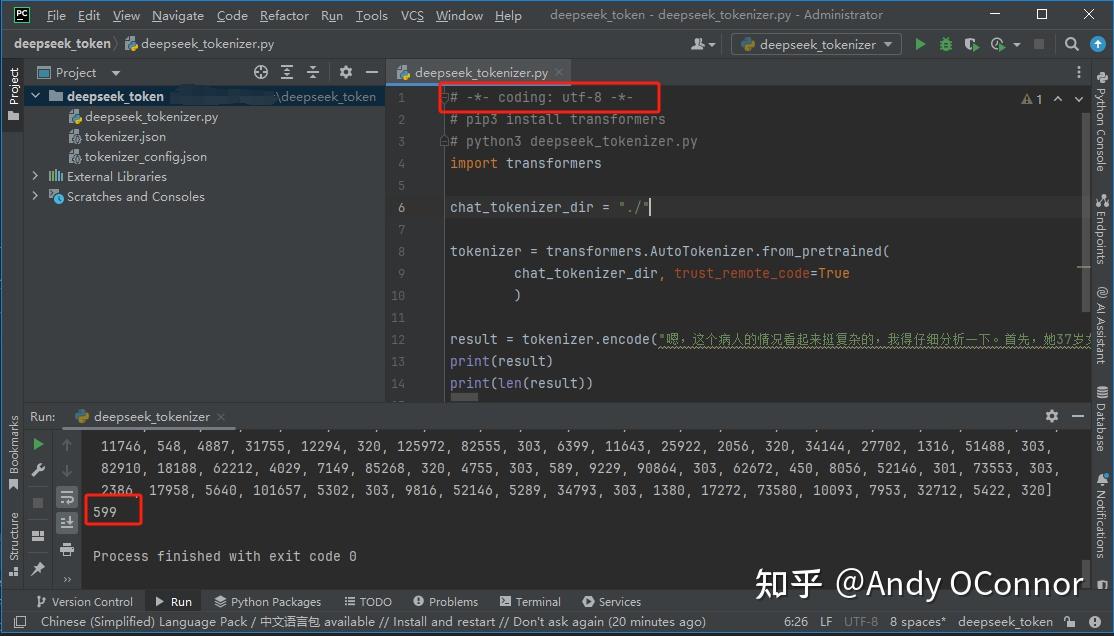Run the deepseek_tokenizer script
The width and height of the screenshot is (1114, 636).
pyautogui.click(x=920, y=44)
